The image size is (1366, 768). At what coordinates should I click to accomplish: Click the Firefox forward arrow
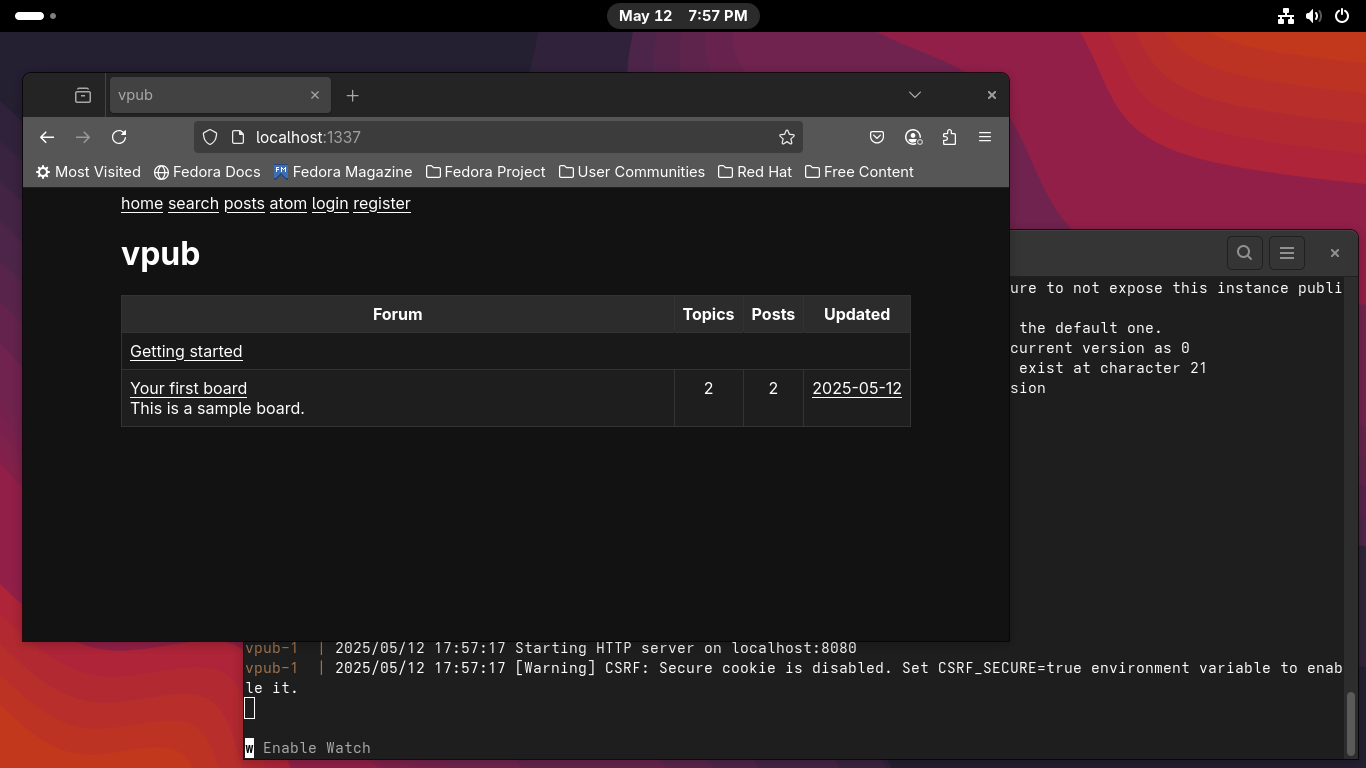coord(83,137)
